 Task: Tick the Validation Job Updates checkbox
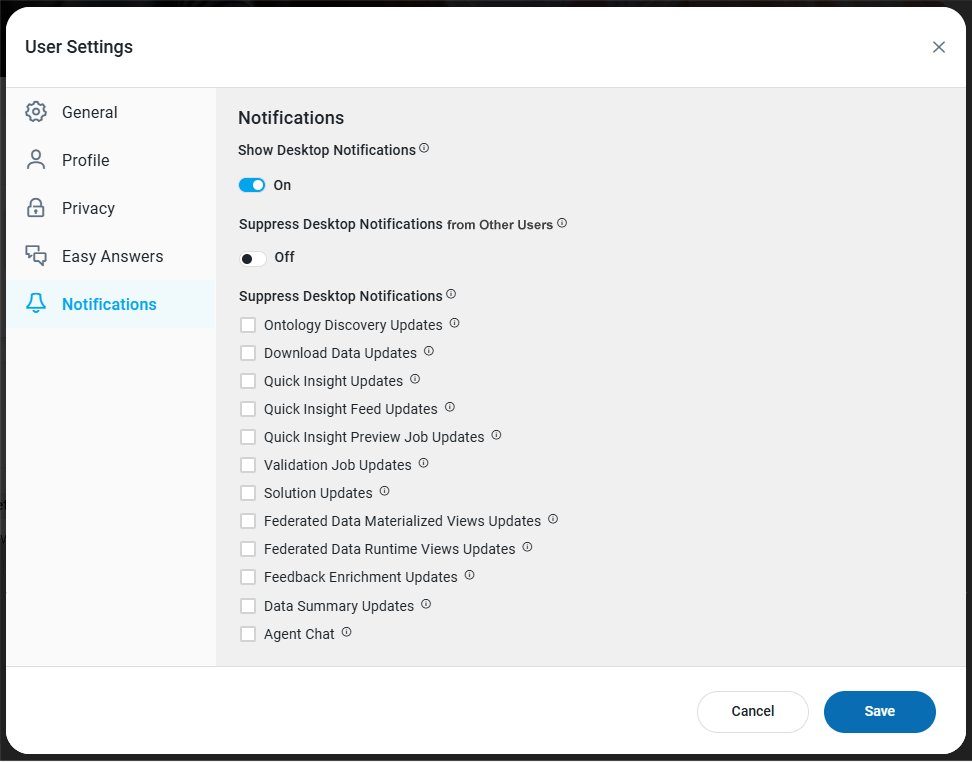point(248,465)
